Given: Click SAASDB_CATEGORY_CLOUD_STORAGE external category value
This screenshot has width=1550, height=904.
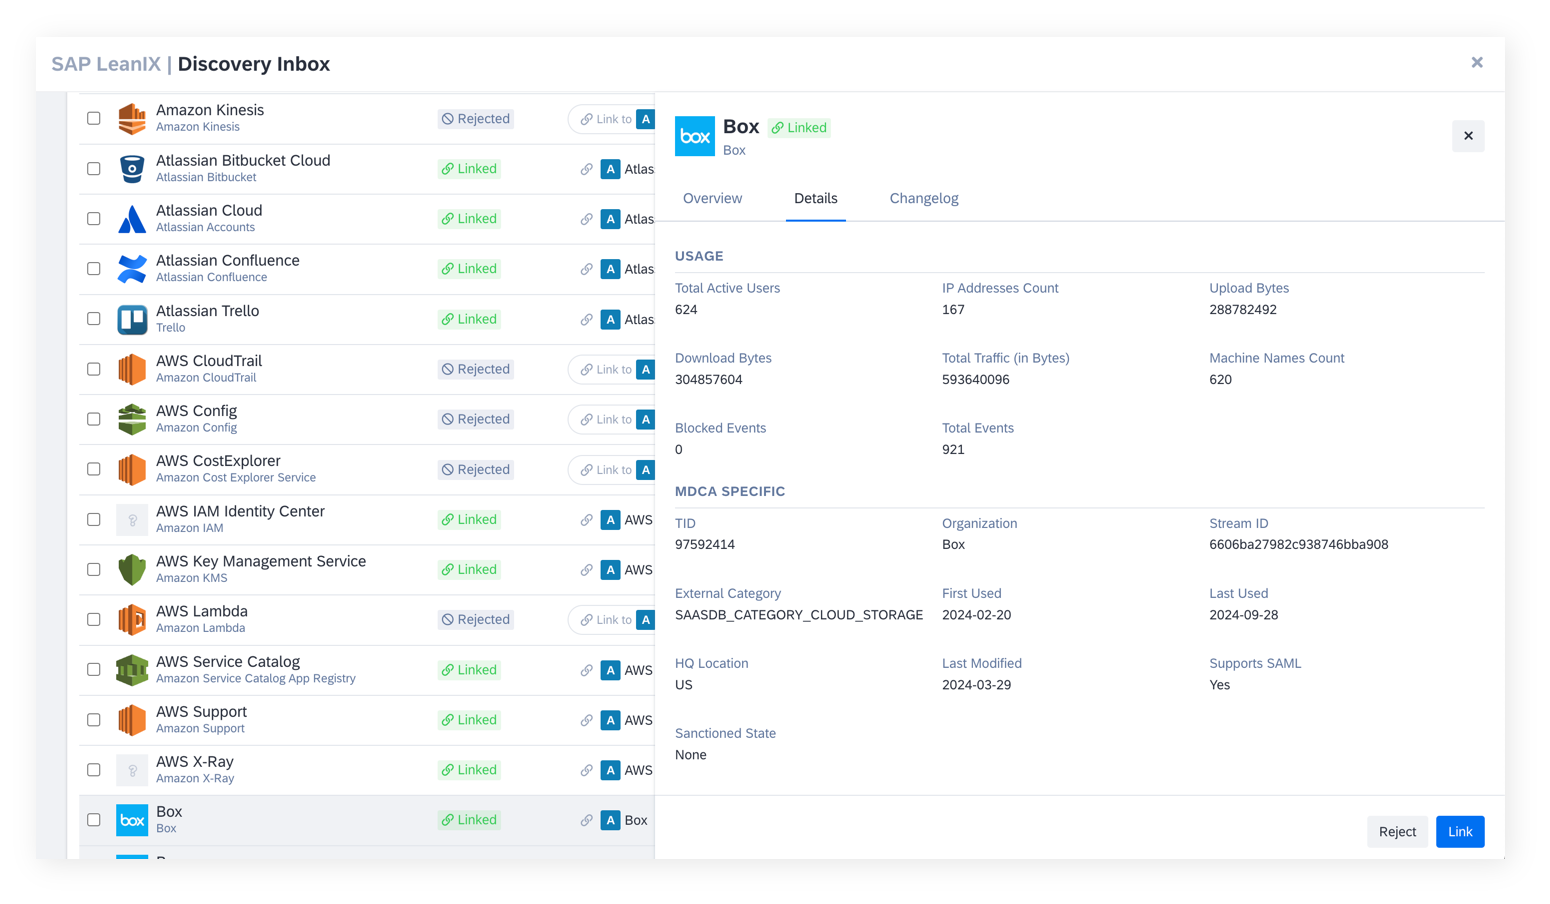Looking at the screenshot, I should point(799,615).
